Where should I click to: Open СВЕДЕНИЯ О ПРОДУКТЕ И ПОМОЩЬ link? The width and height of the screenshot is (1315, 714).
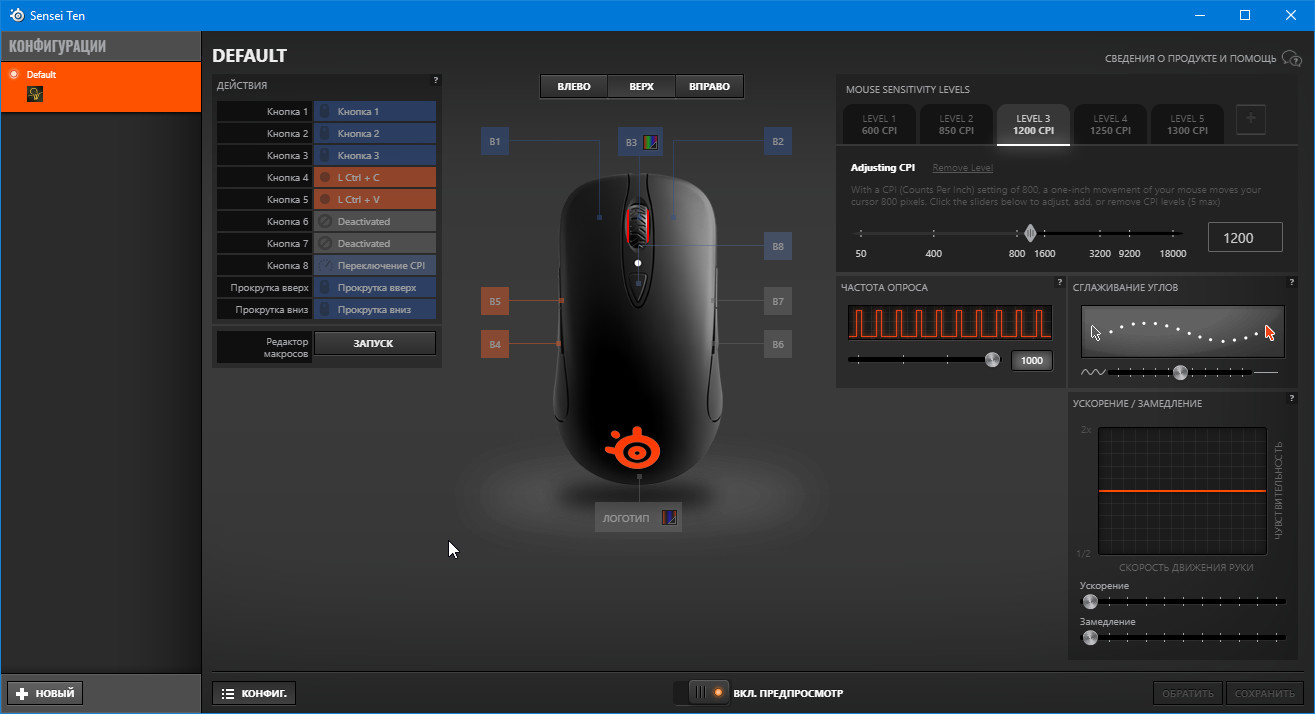(1190, 59)
